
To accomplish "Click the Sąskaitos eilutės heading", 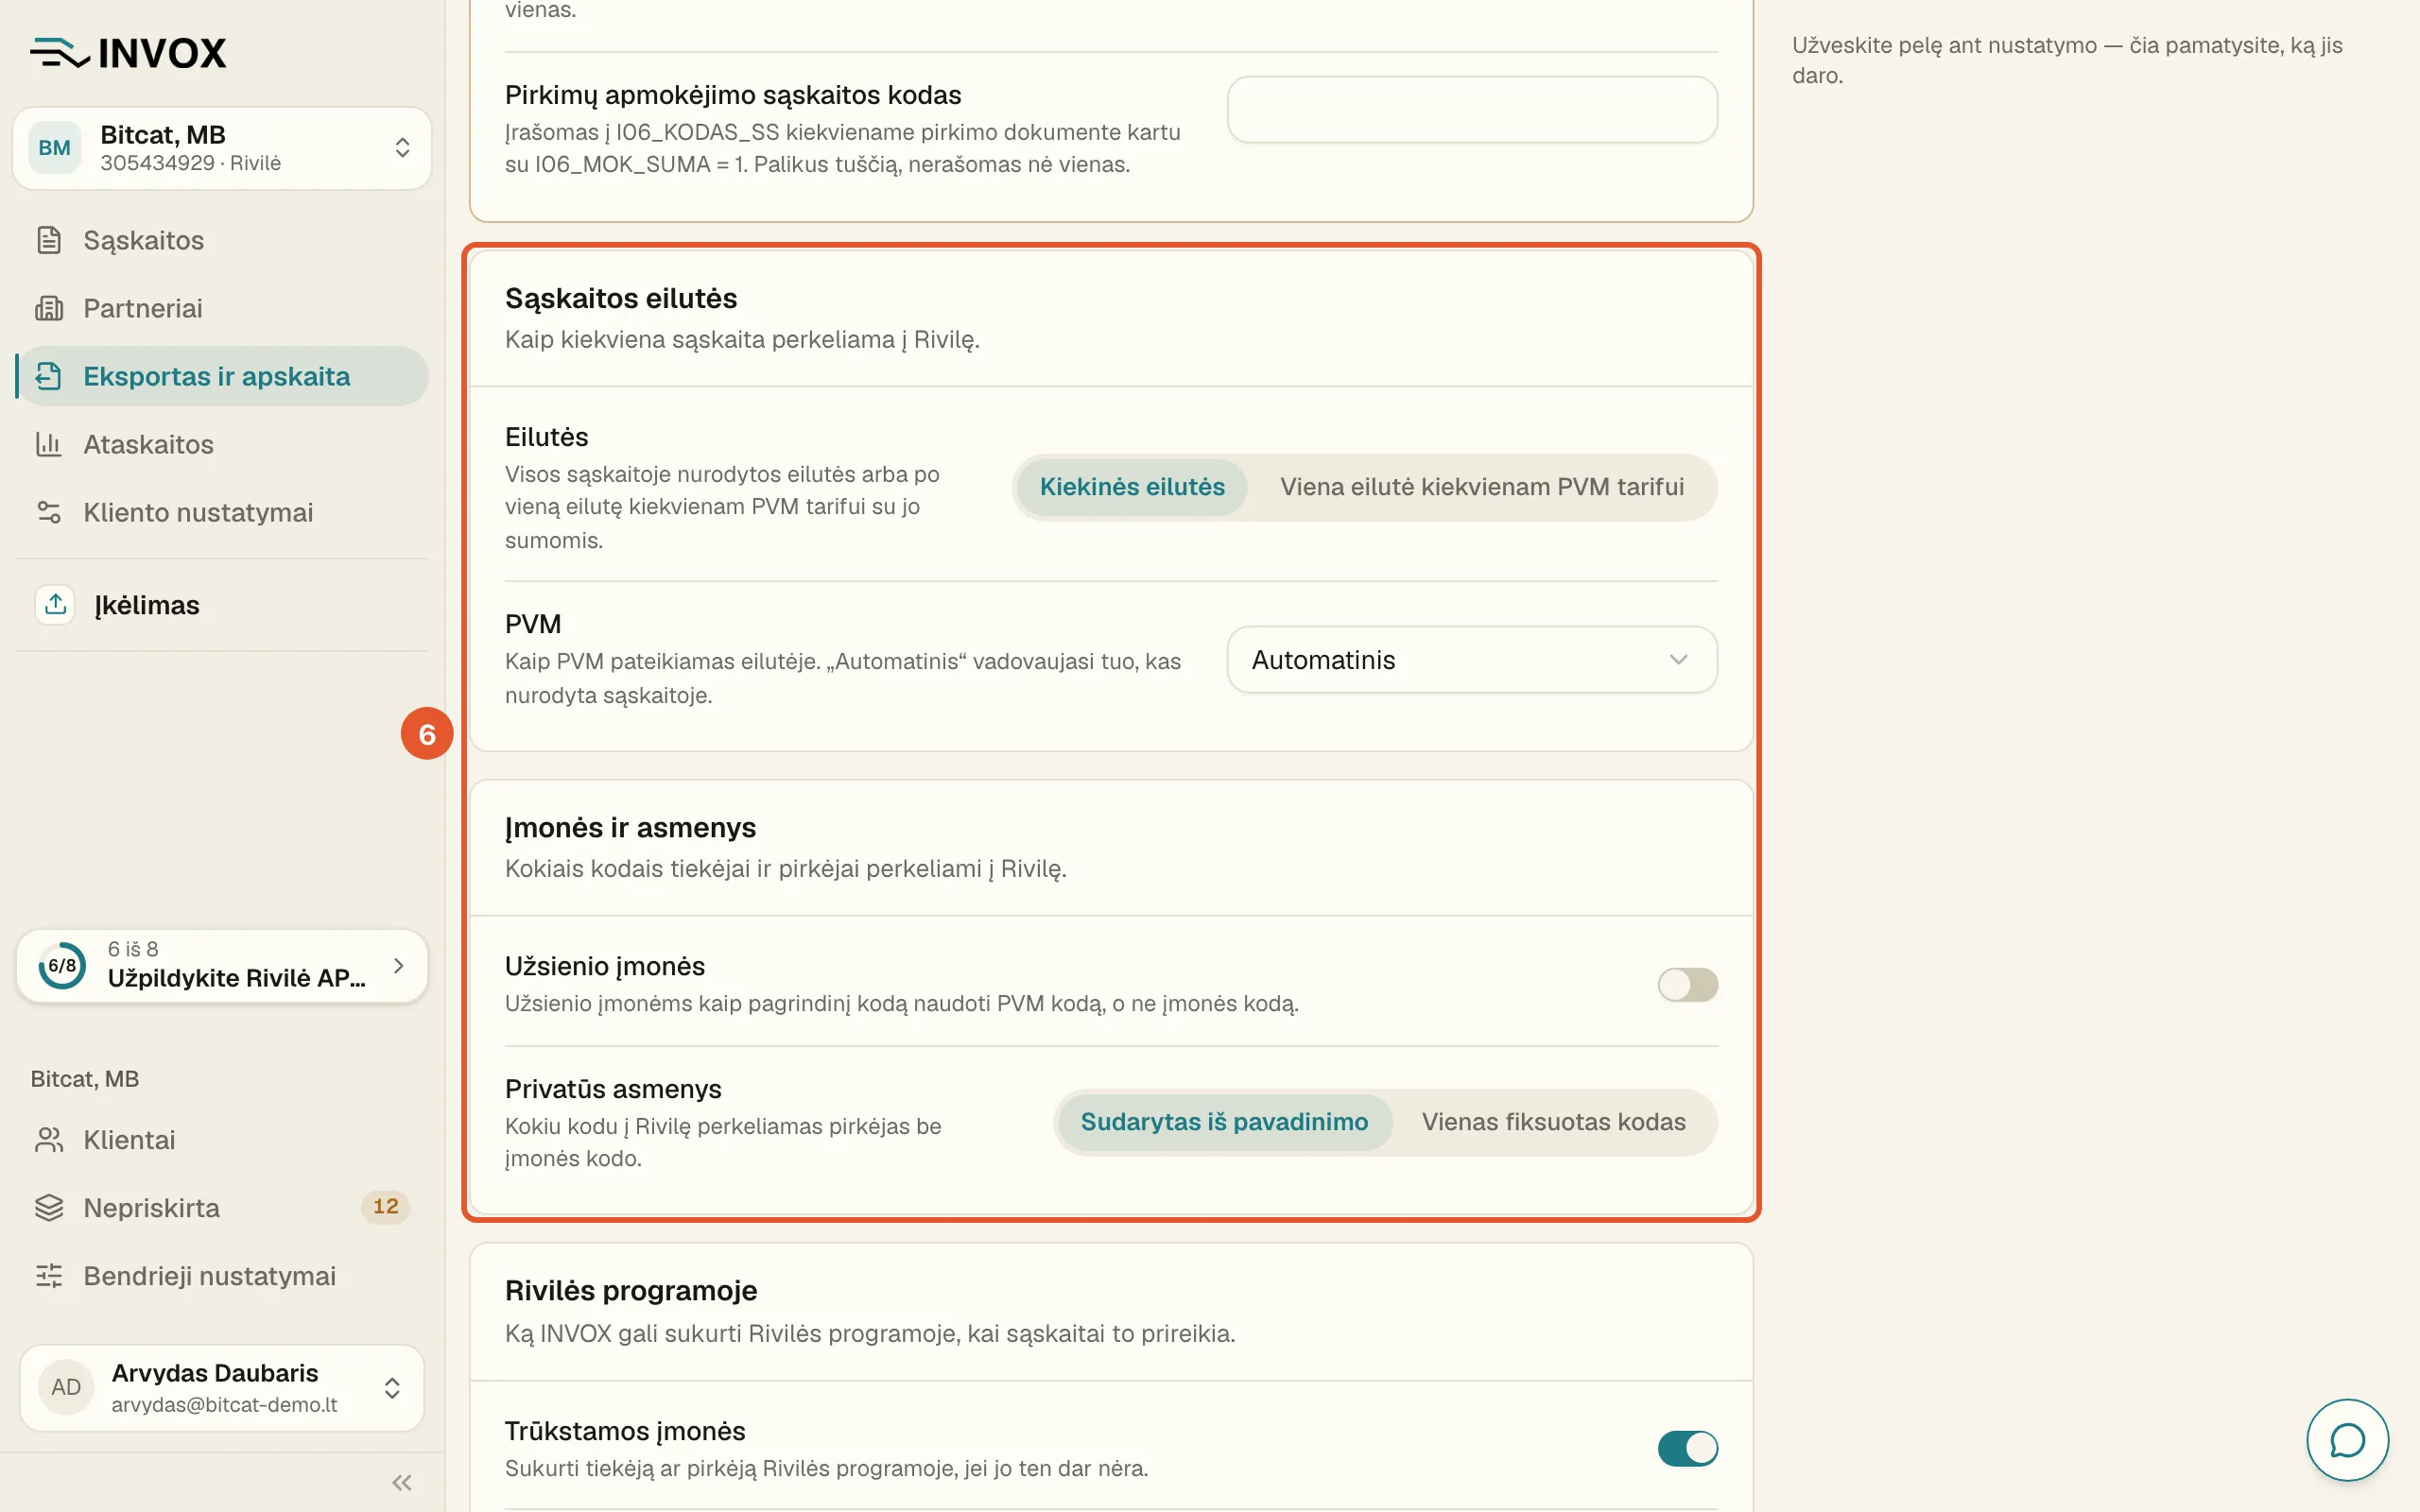I will click(x=621, y=298).
